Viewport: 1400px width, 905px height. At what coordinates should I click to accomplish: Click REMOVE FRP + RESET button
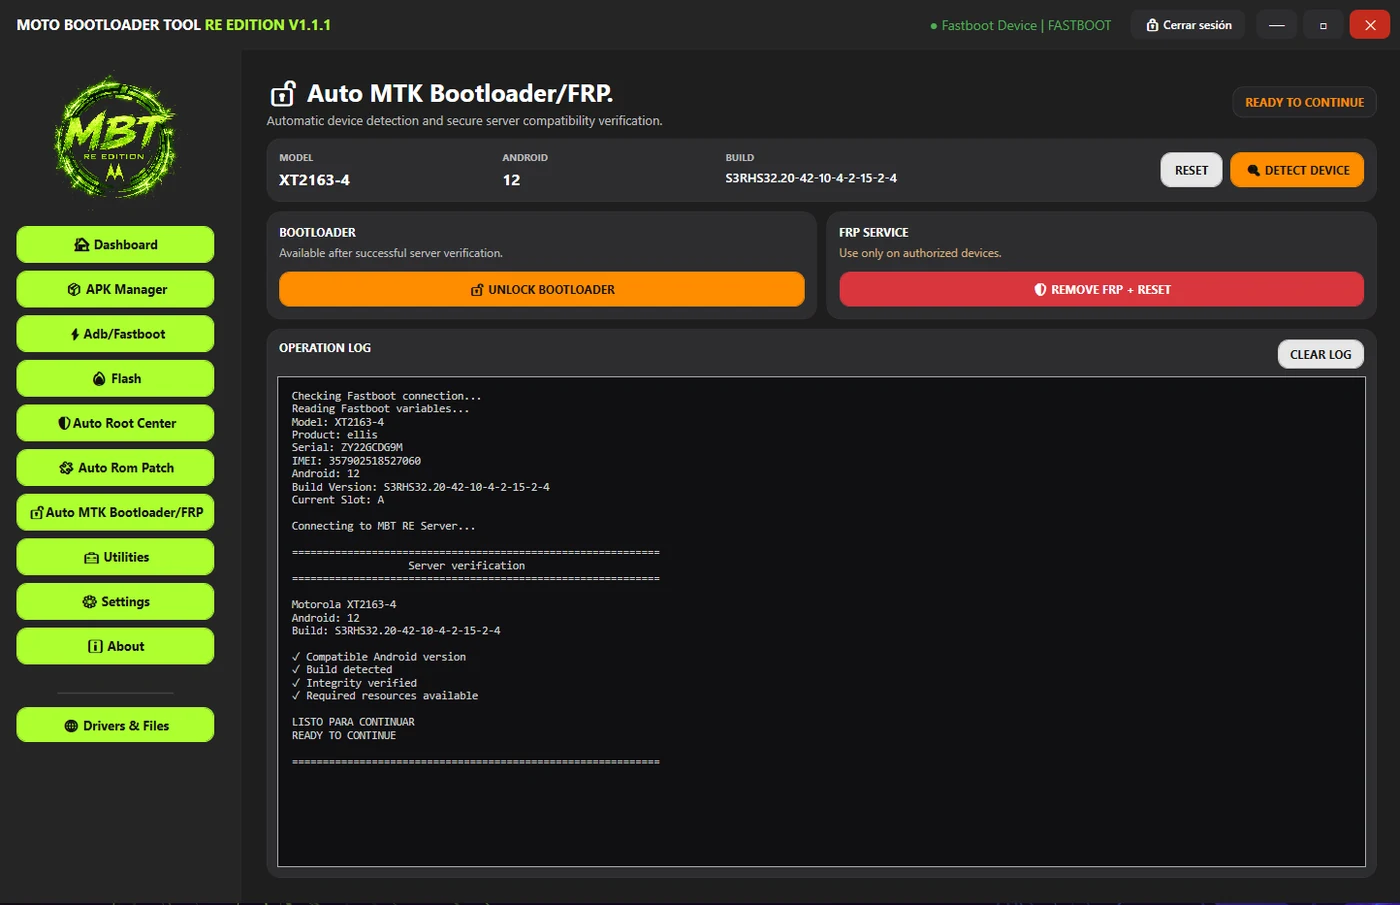pos(1101,289)
